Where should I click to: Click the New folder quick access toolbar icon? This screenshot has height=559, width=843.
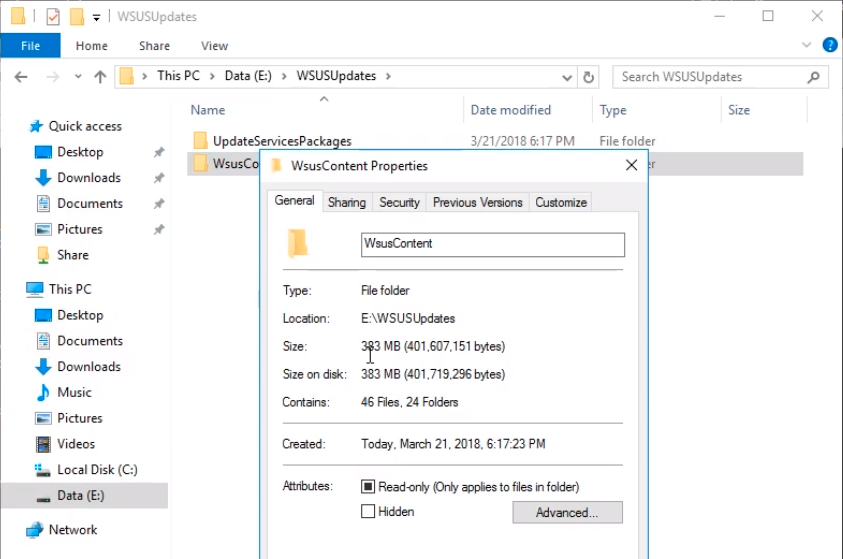[77, 17]
